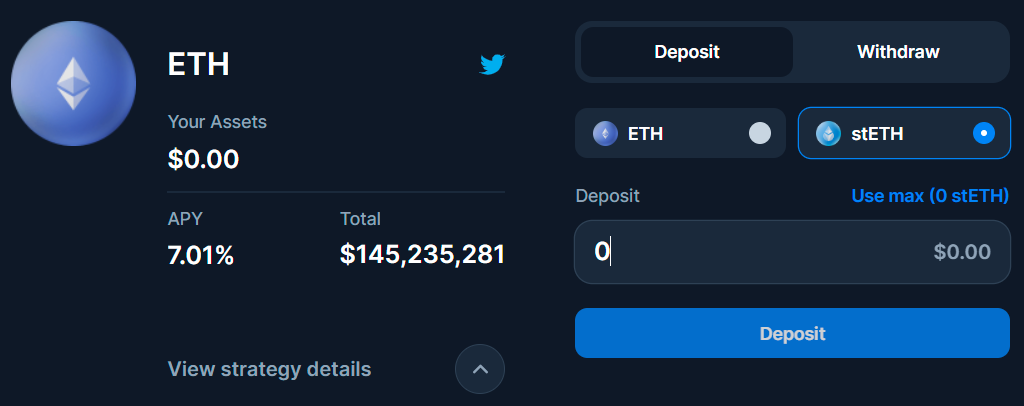Click the ETH strategy title
The width and height of the screenshot is (1024, 406).
pyautogui.click(x=199, y=65)
